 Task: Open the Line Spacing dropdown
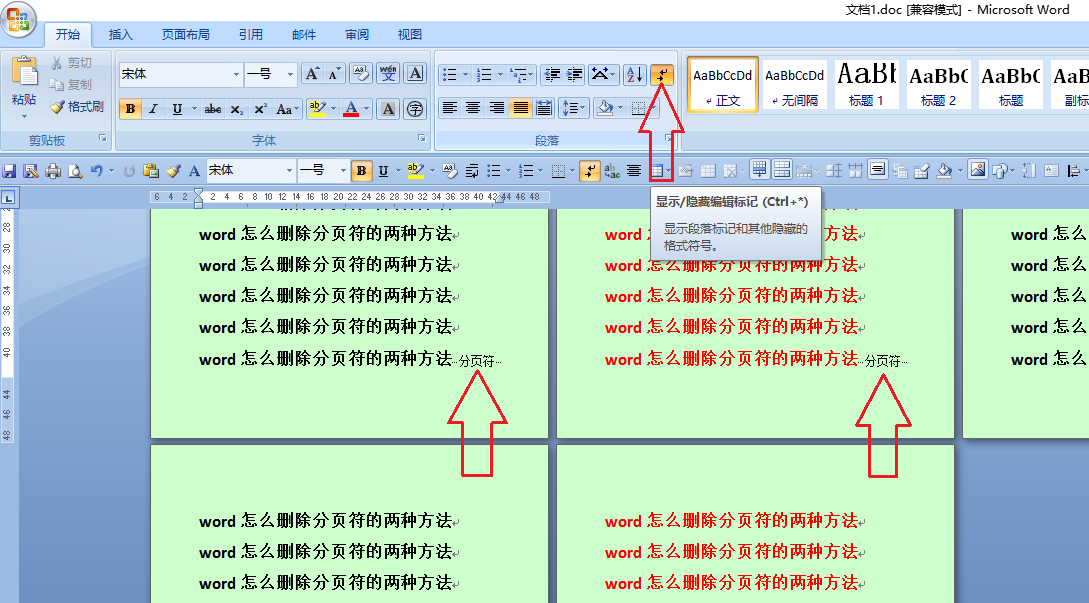(x=574, y=108)
